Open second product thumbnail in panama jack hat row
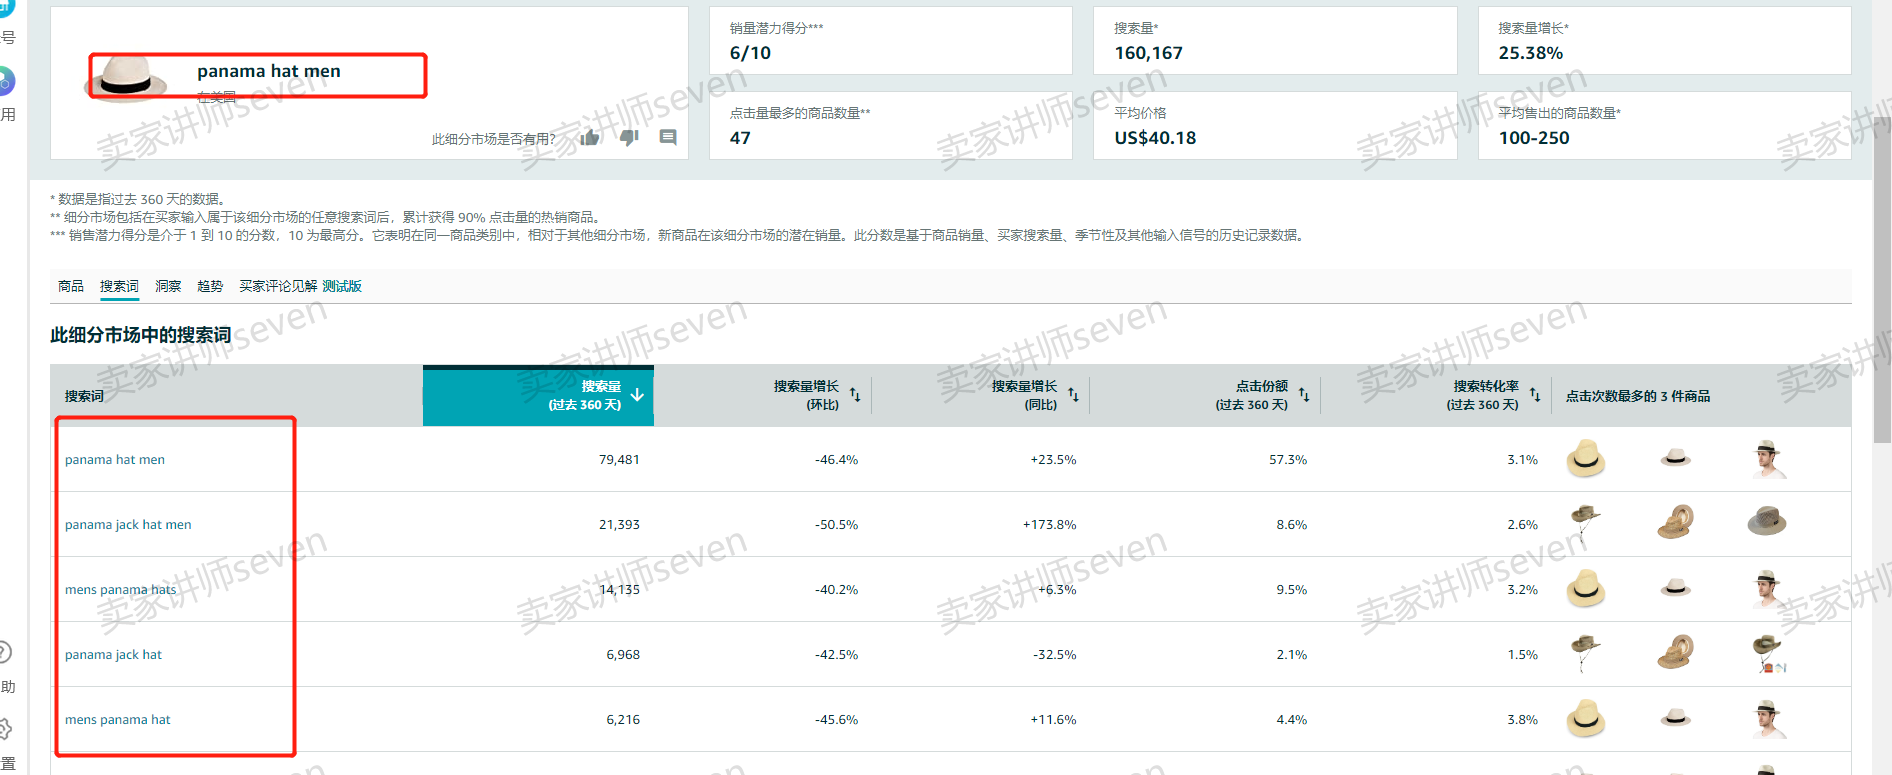This screenshot has width=1892, height=775. [1676, 652]
